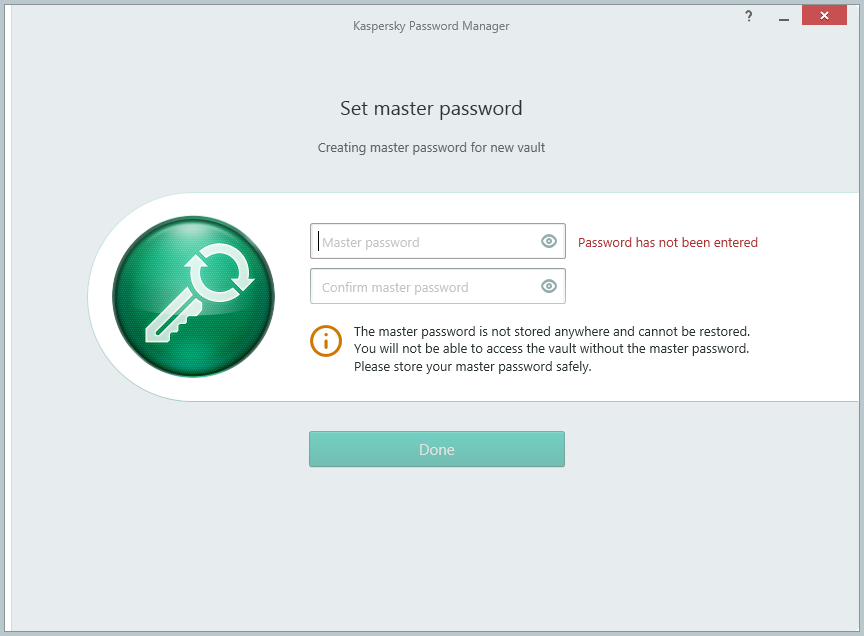Minimize the Kaspersky Password Manager window
The width and height of the screenshot is (864, 636).
point(784,17)
